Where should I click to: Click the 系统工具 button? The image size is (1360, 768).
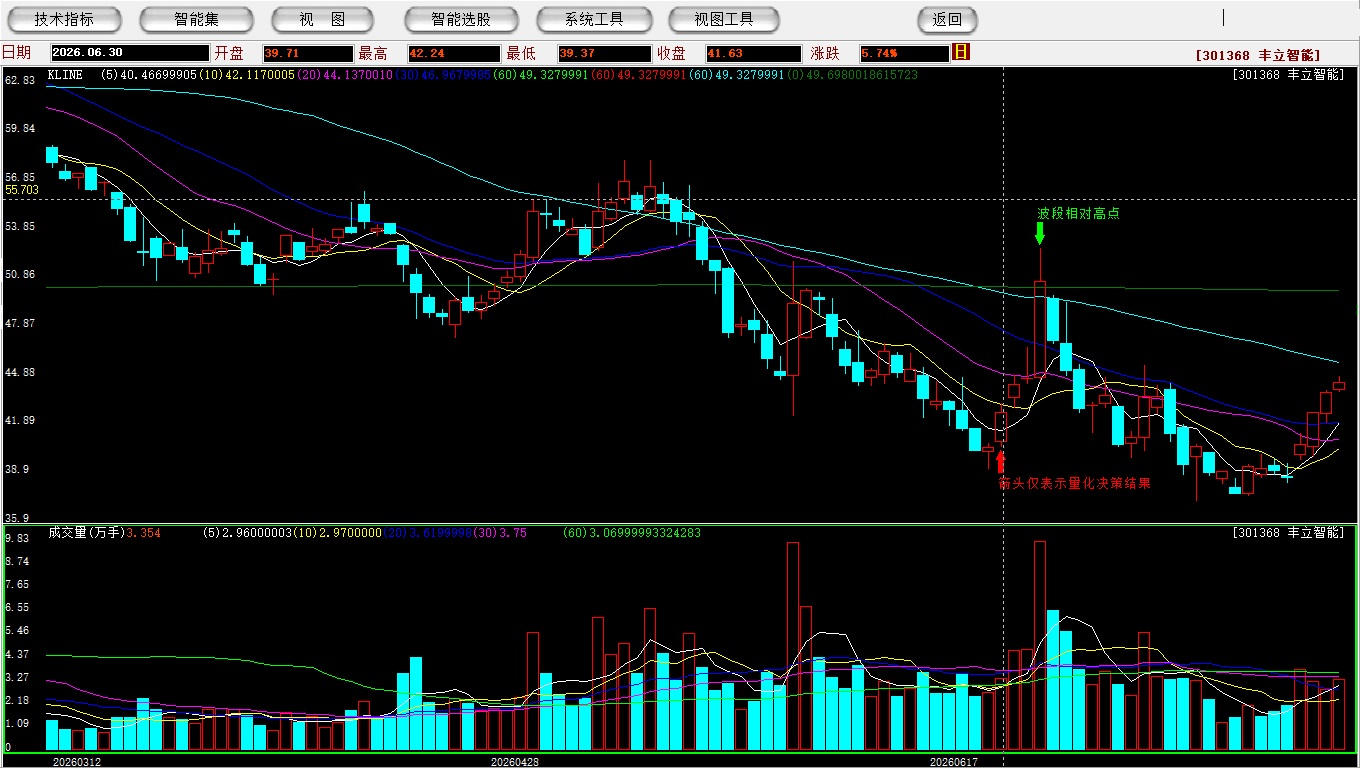(594, 19)
